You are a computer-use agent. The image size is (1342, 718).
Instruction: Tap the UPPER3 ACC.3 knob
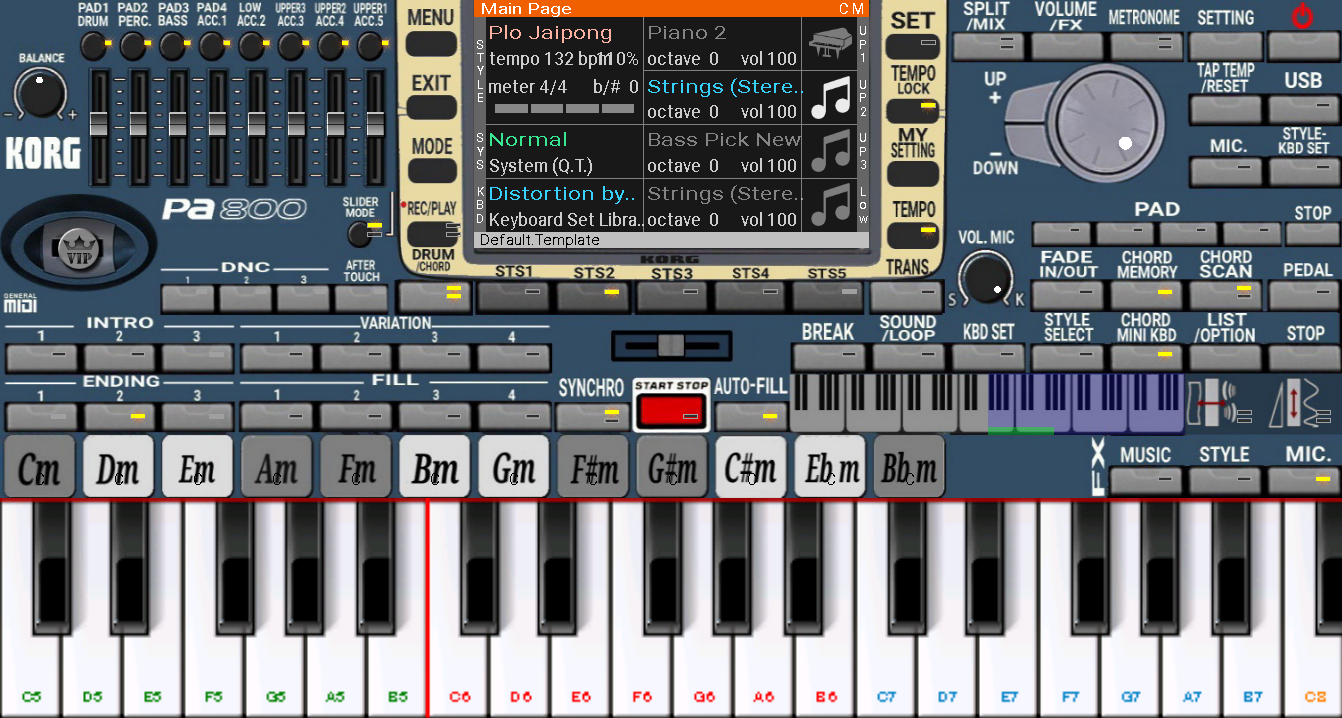tap(291, 45)
